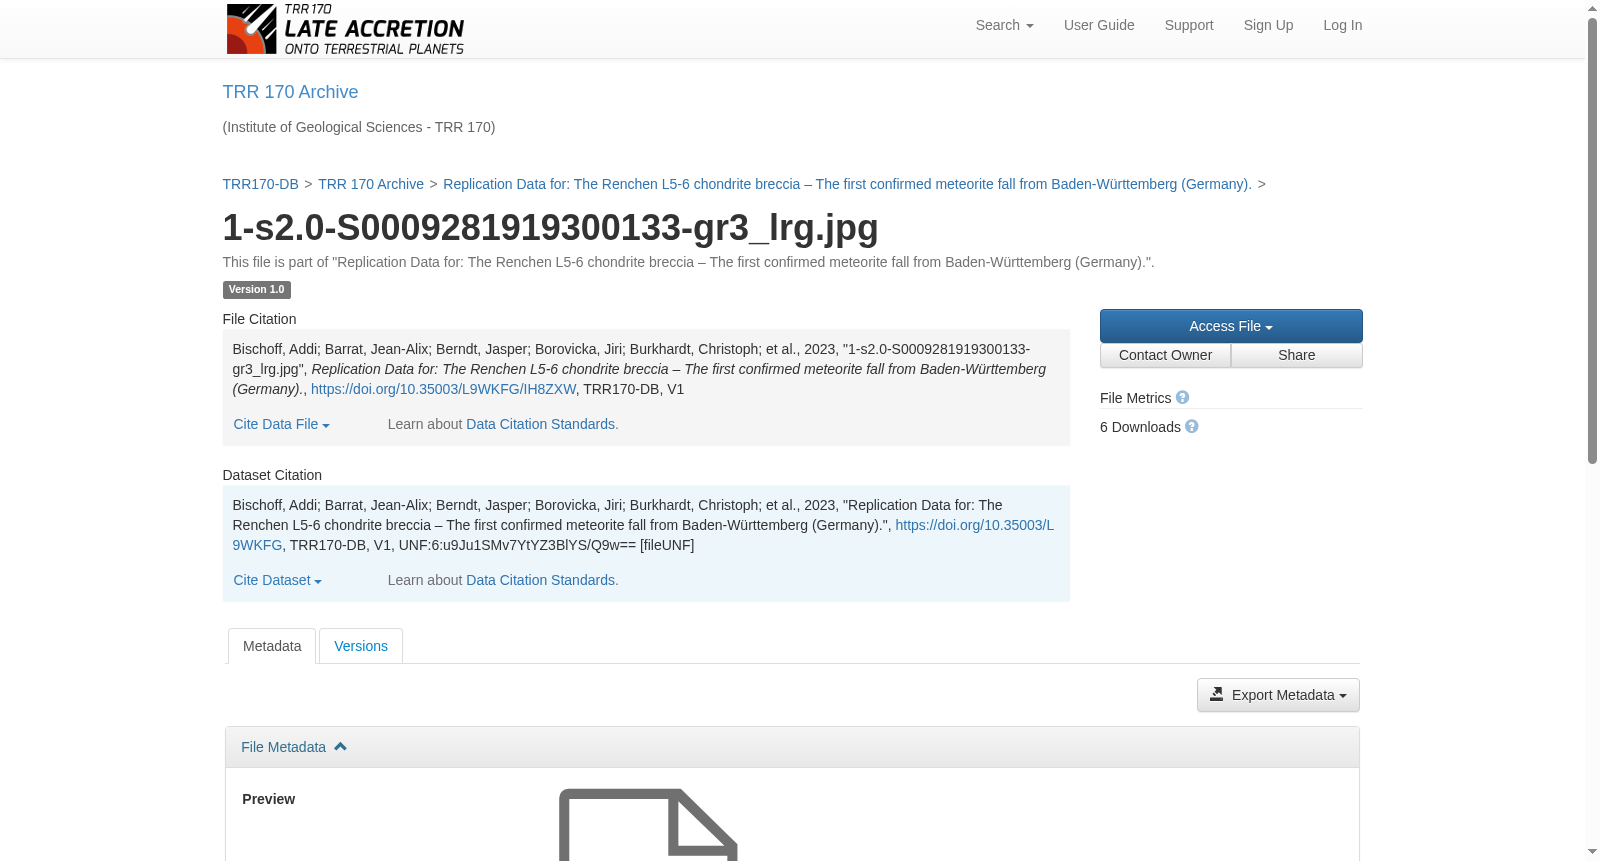Open the Access File dropdown
This screenshot has height=861, width=1600.
(x=1231, y=326)
